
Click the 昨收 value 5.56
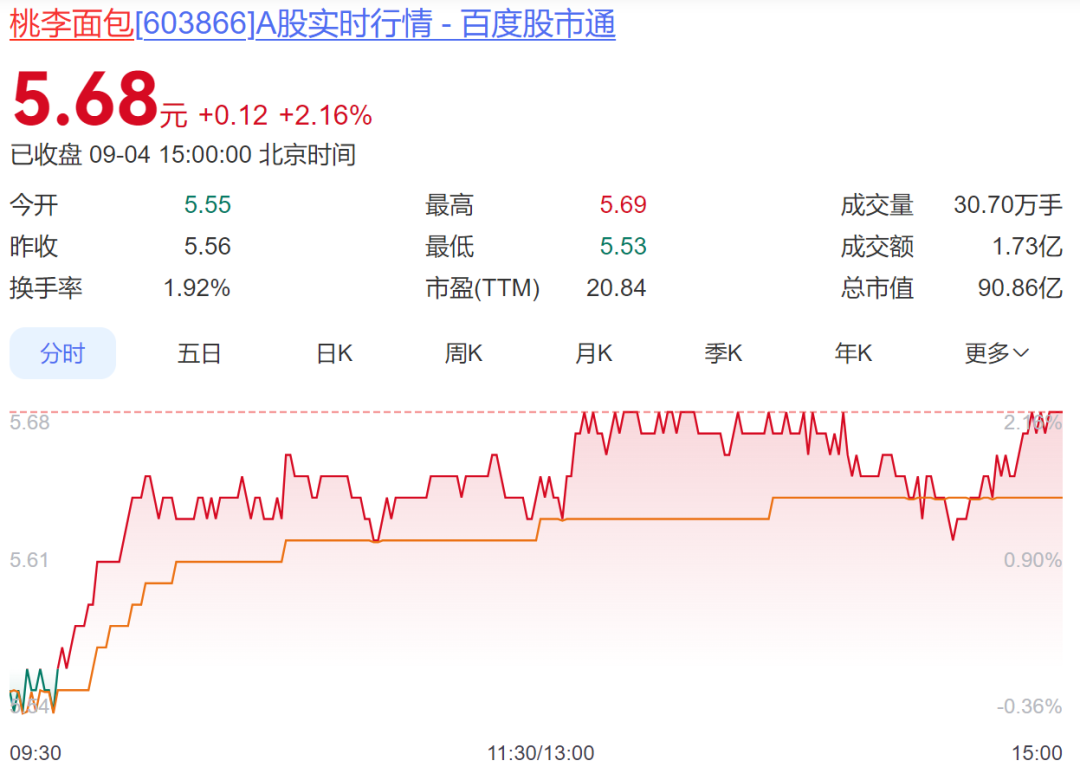click(207, 246)
